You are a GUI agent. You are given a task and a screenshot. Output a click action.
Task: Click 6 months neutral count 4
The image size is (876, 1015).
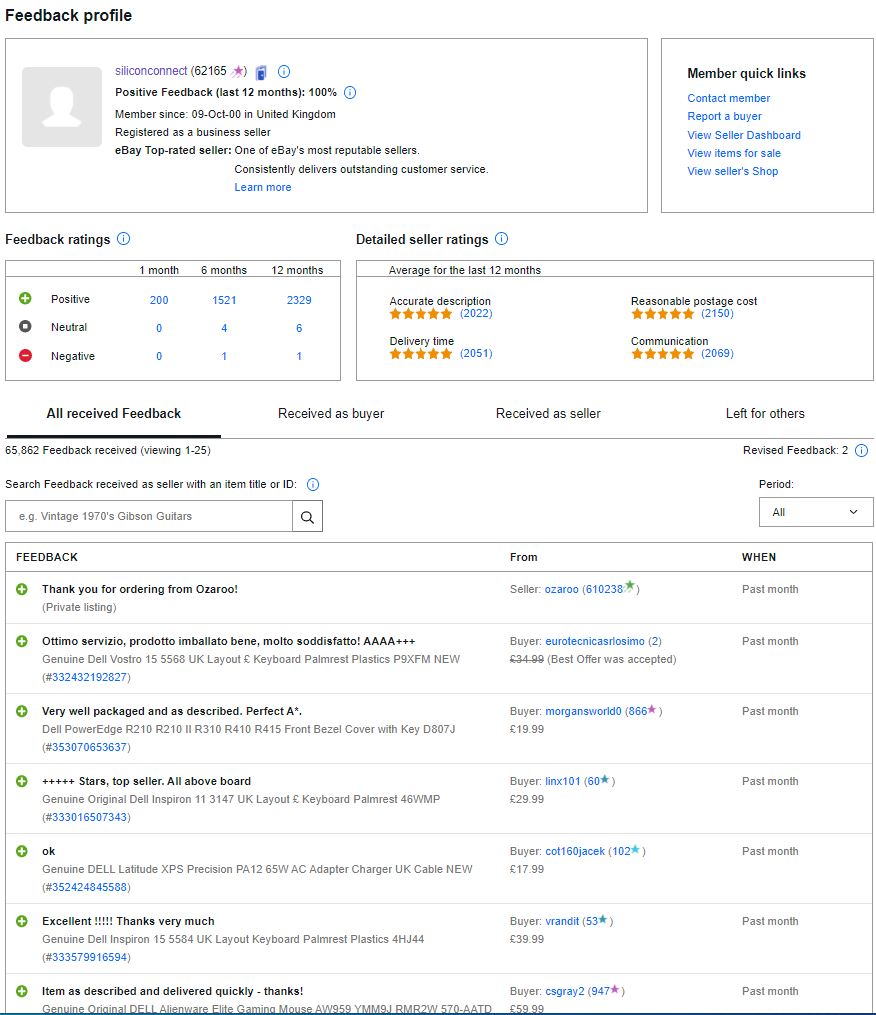point(224,328)
